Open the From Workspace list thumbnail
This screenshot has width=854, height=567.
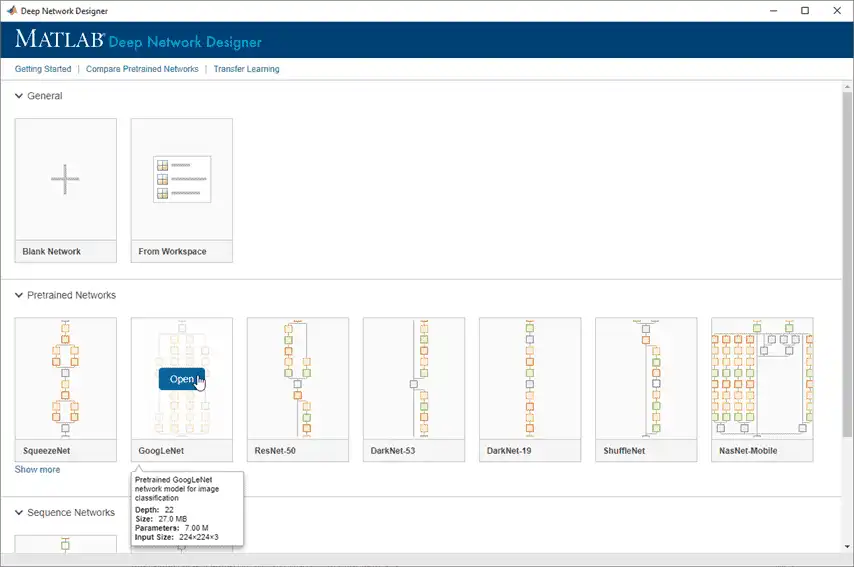[x=181, y=179]
